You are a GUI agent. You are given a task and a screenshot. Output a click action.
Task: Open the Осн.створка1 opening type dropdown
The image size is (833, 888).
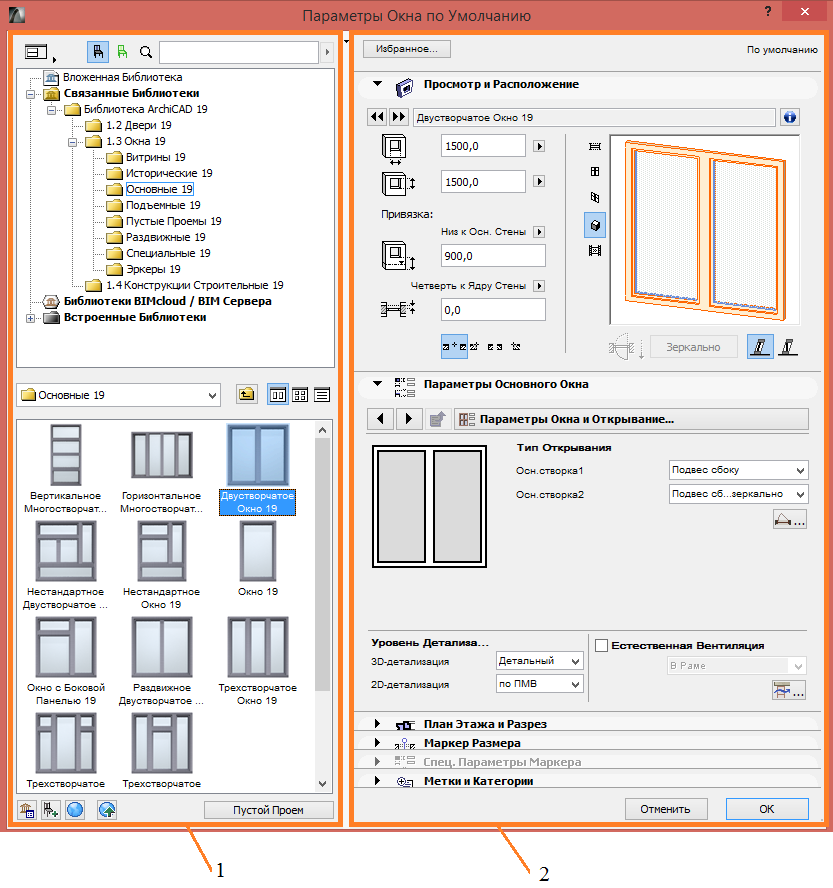point(738,470)
